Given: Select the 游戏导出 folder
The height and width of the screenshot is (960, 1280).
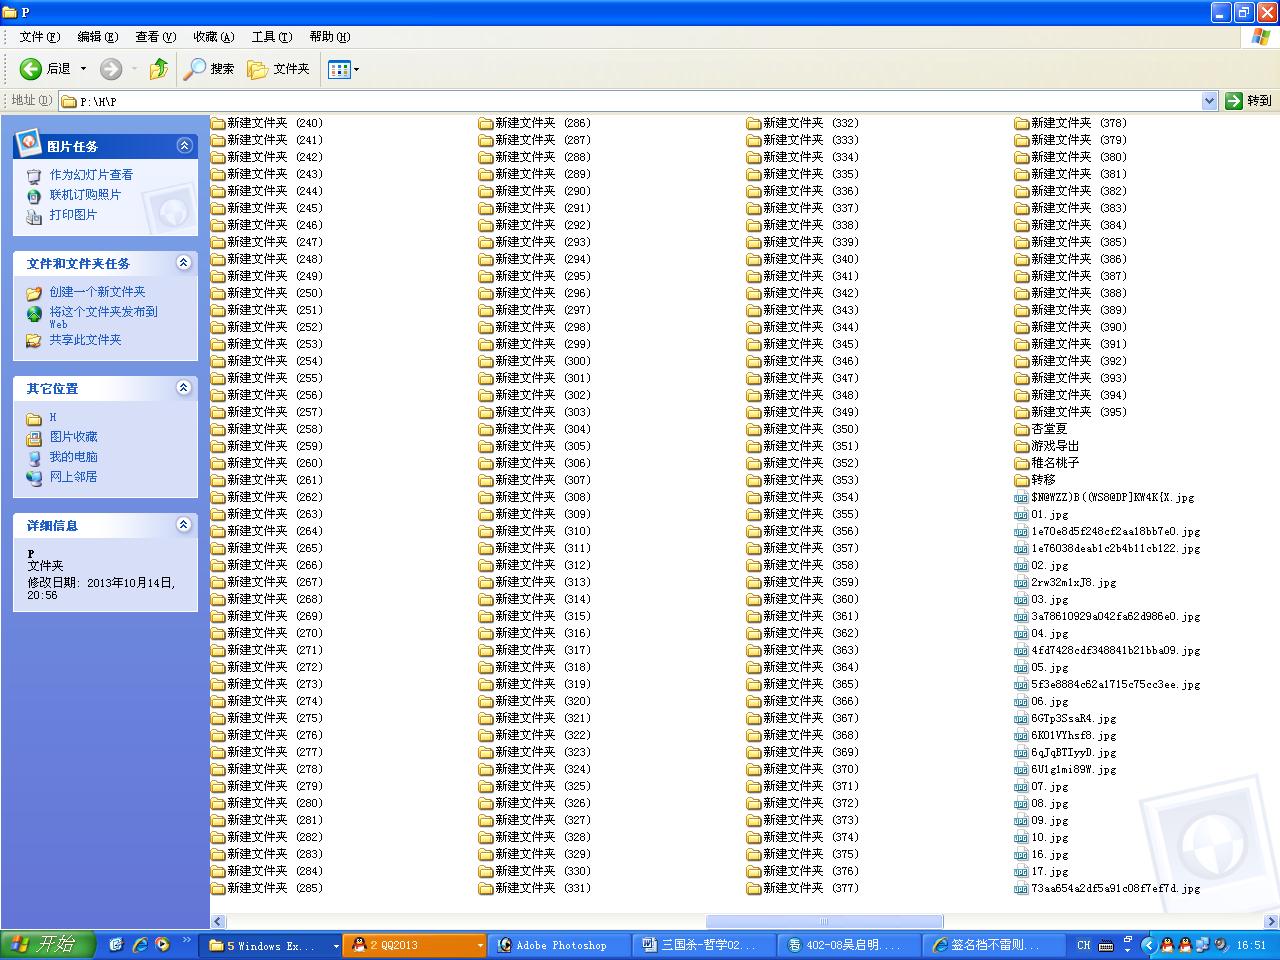Looking at the screenshot, I should tap(1047, 446).
